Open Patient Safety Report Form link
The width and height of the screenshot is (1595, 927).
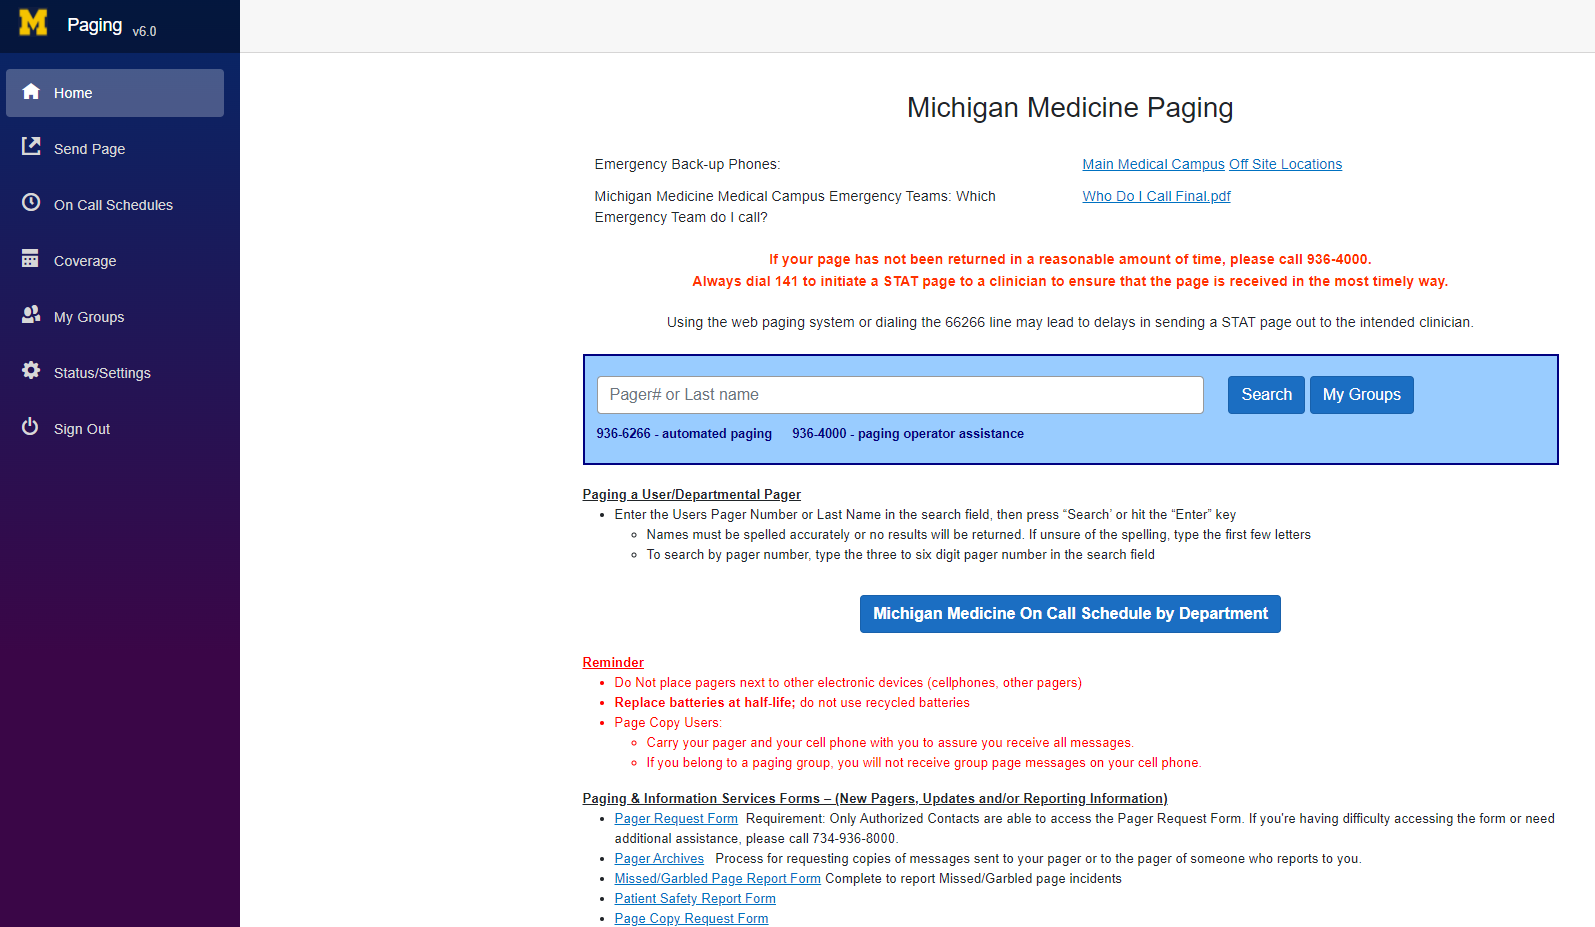[695, 899]
